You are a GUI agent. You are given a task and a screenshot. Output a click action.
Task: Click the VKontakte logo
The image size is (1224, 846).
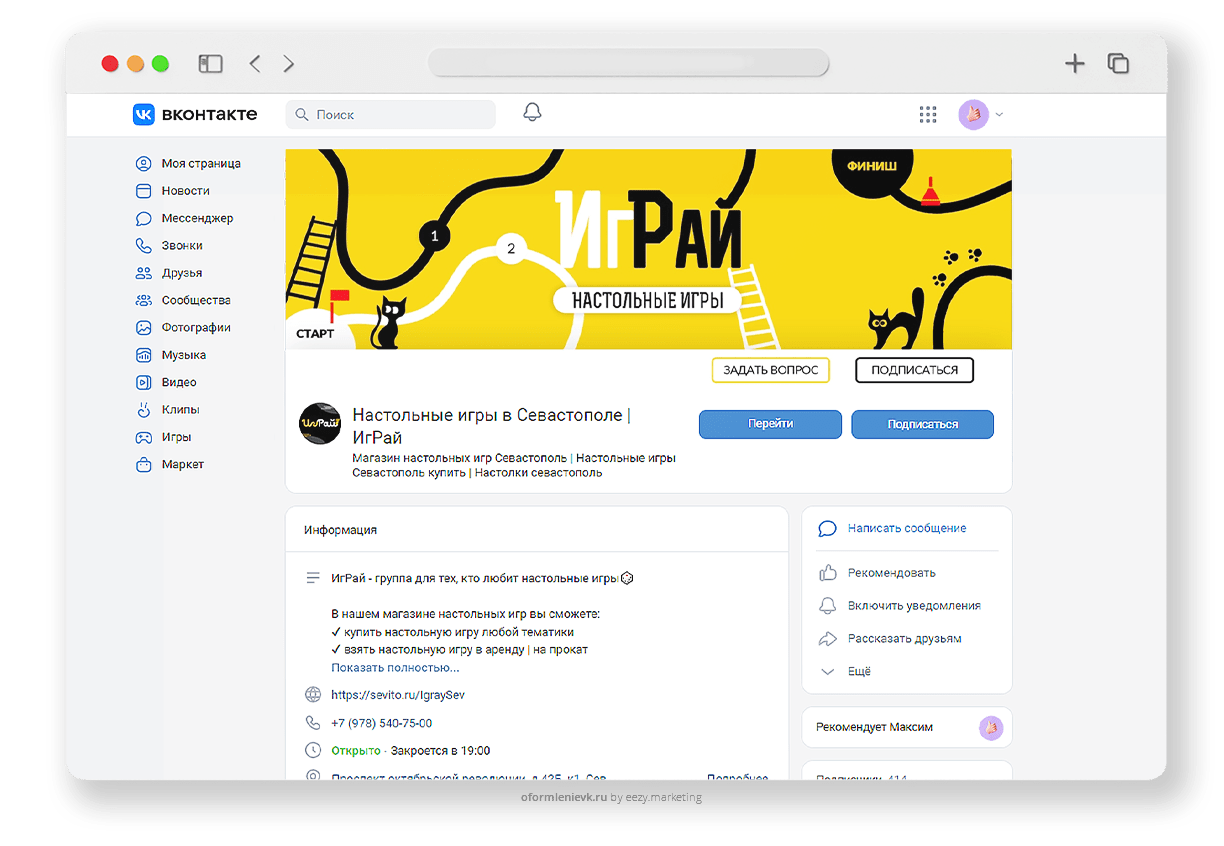pos(195,115)
